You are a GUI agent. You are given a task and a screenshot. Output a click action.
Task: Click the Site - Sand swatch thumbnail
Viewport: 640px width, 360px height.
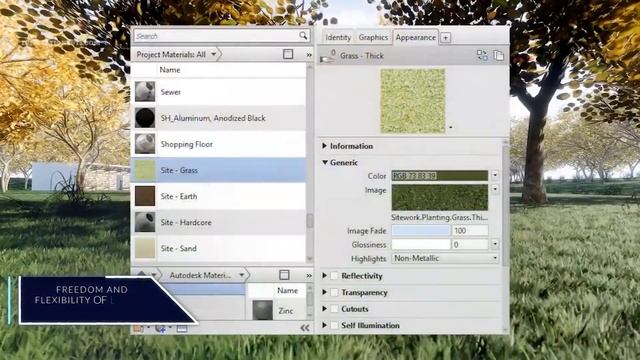145,248
